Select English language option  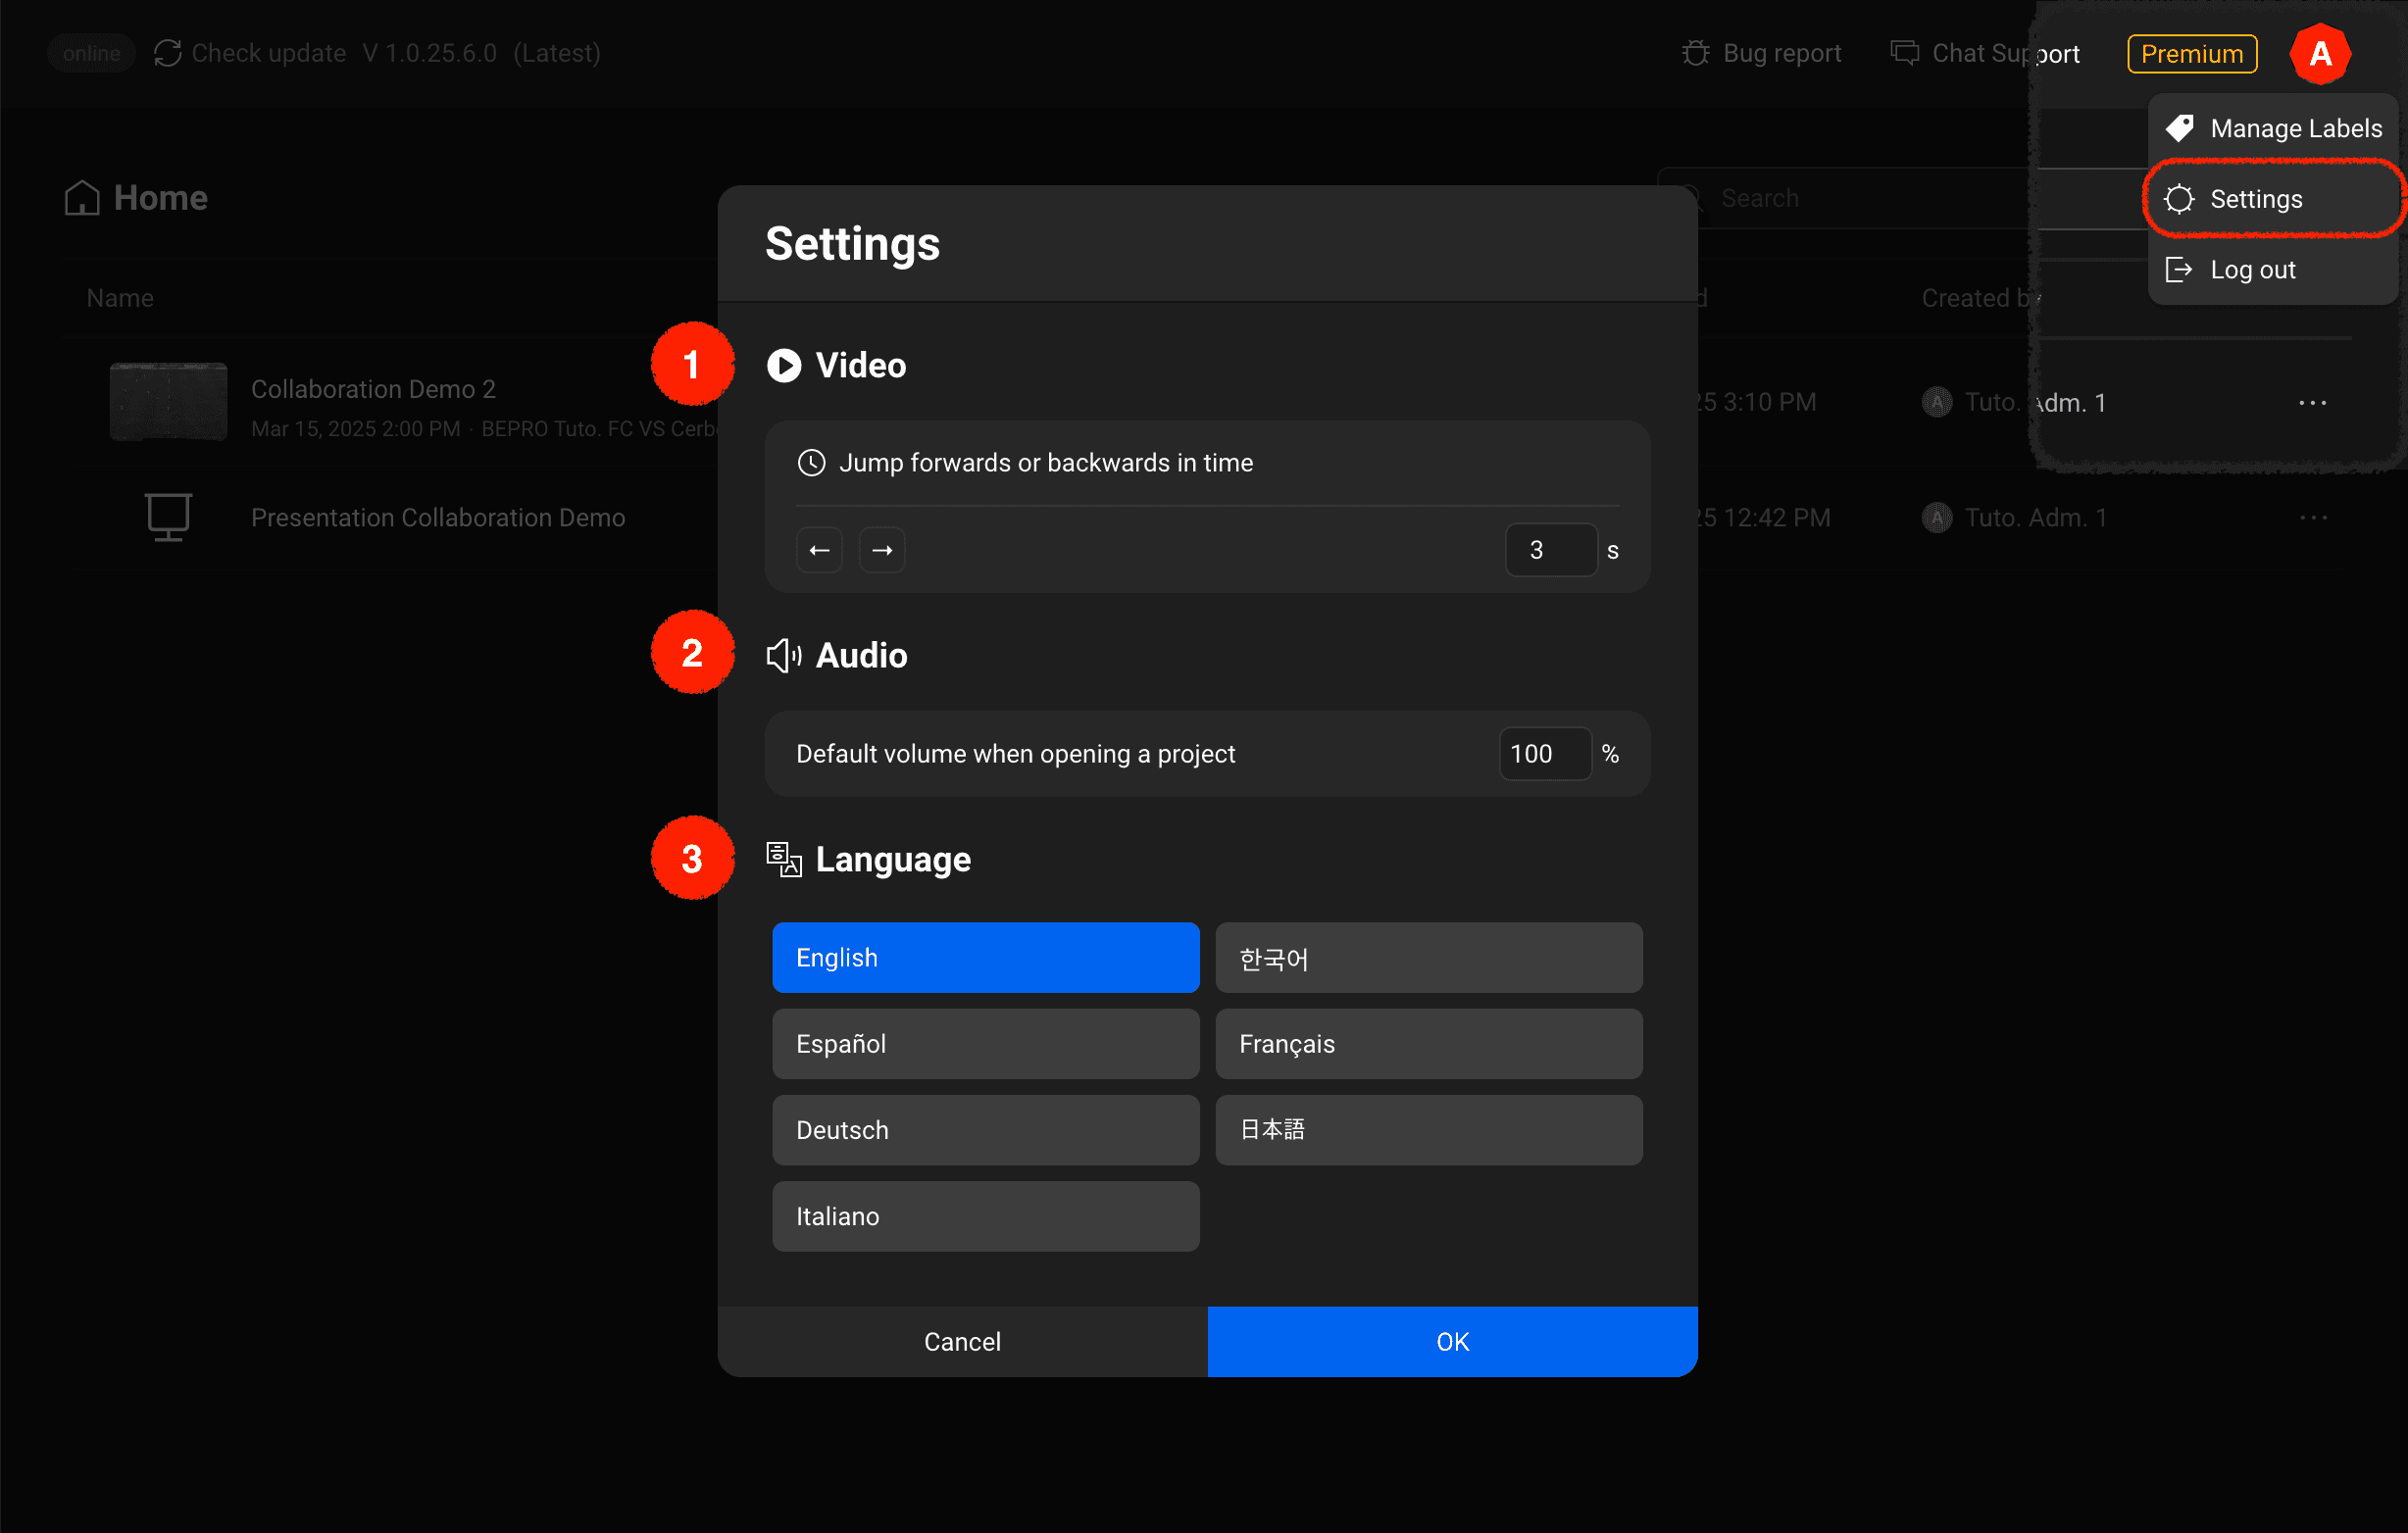point(985,958)
